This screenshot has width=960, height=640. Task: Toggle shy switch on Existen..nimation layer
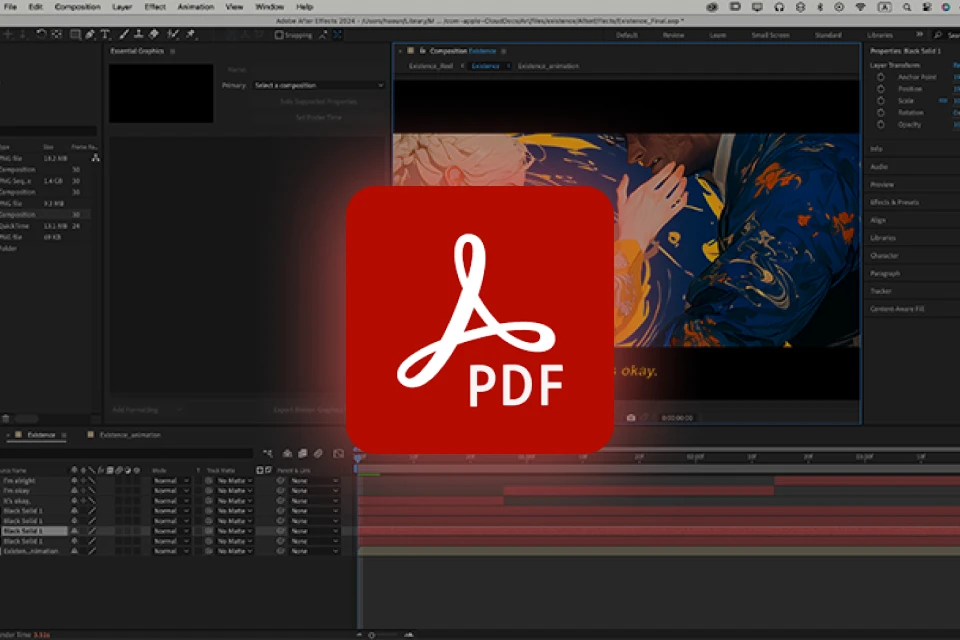74,551
